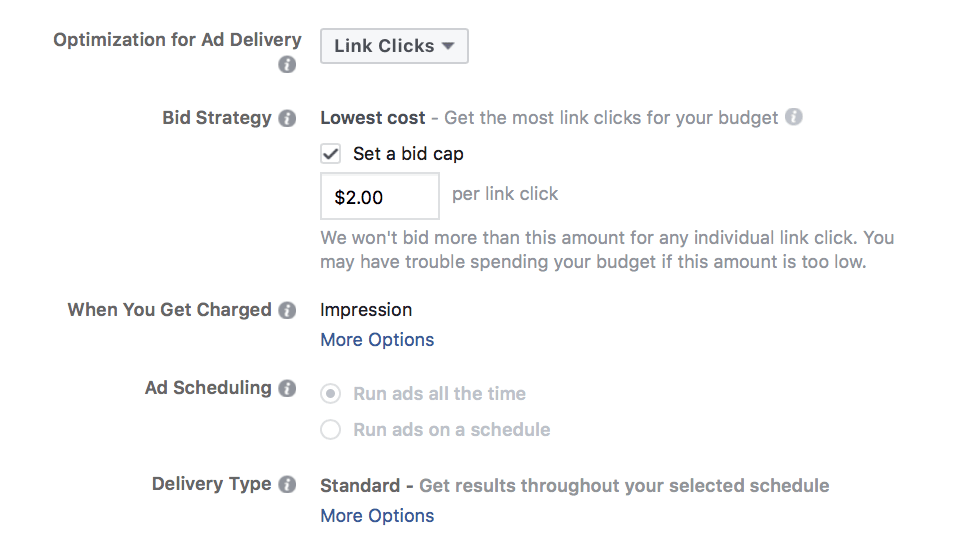
Task: Click the Bid Strategy info icon
Action: pos(287,119)
